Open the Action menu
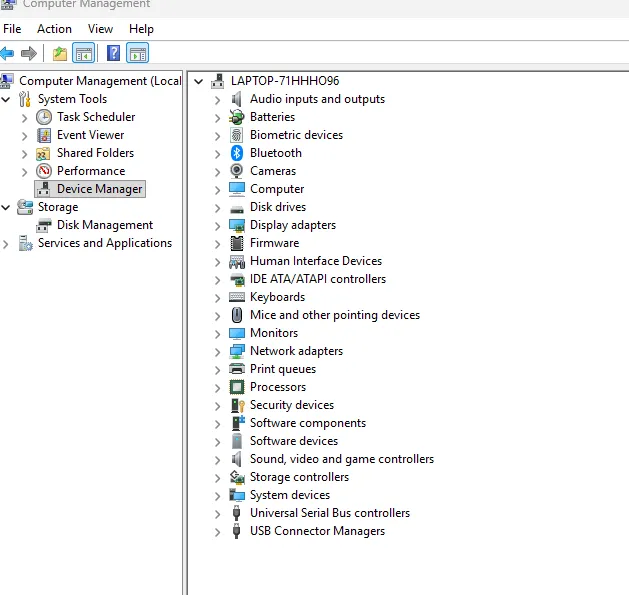The width and height of the screenshot is (629, 595). [x=54, y=29]
